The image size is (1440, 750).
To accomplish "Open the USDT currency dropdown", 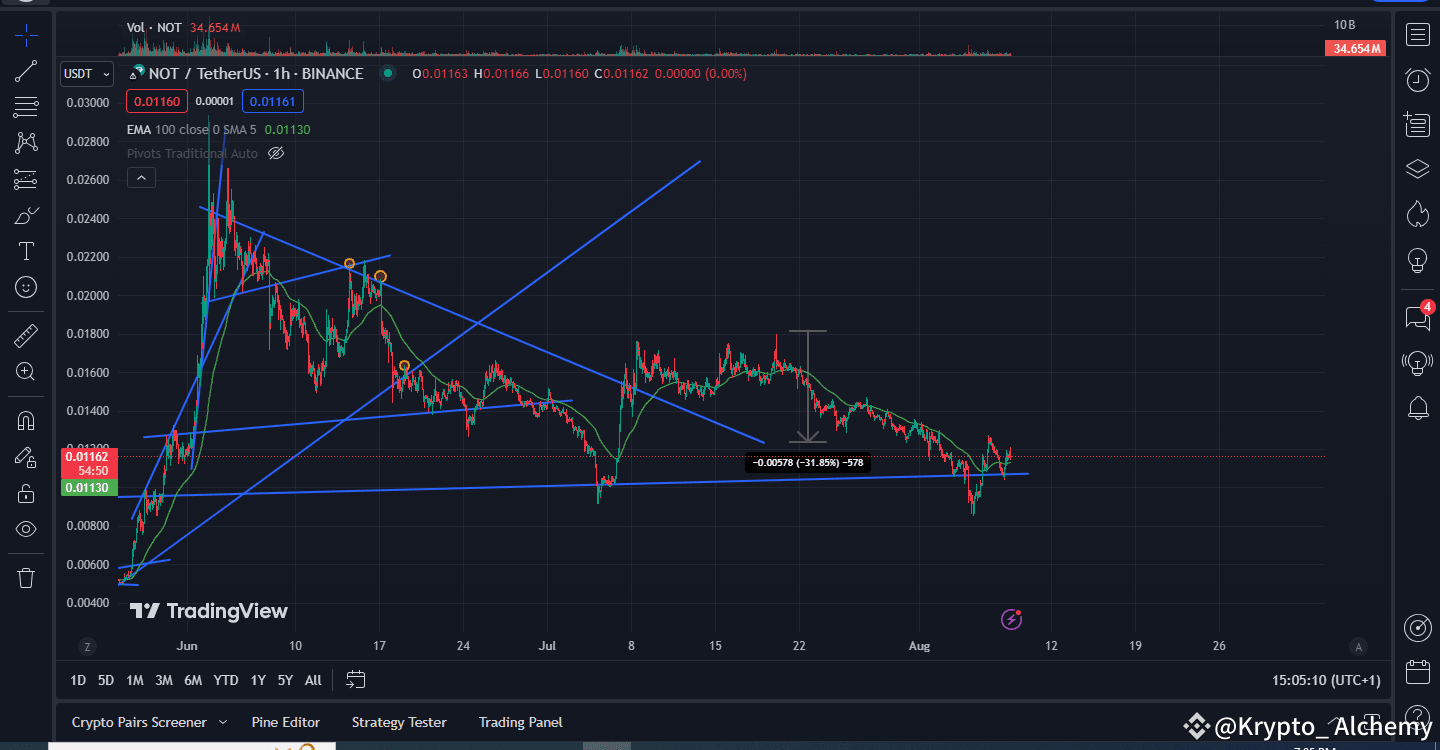I will (86, 73).
